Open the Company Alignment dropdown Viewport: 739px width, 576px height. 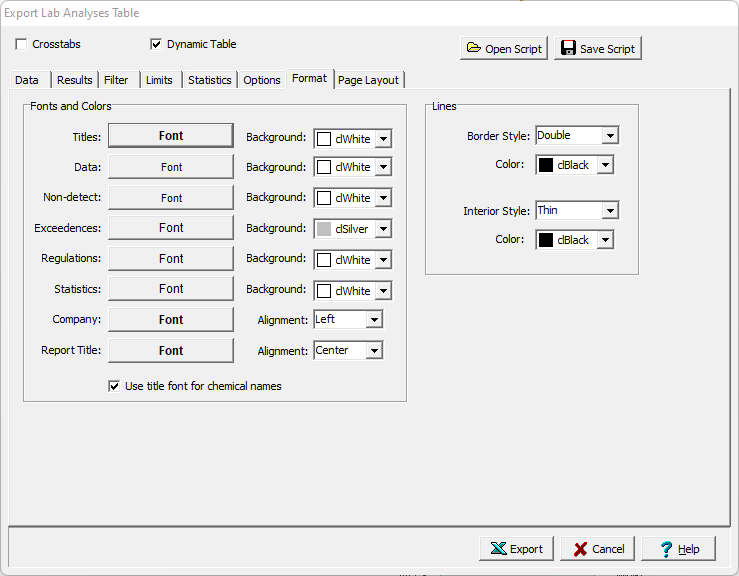374,320
